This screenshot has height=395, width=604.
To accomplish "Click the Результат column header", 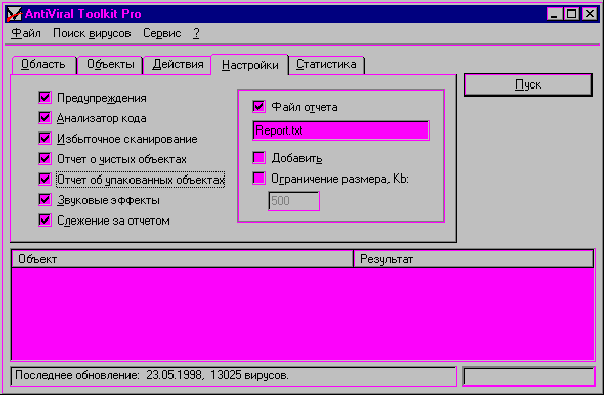I will point(473,259).
